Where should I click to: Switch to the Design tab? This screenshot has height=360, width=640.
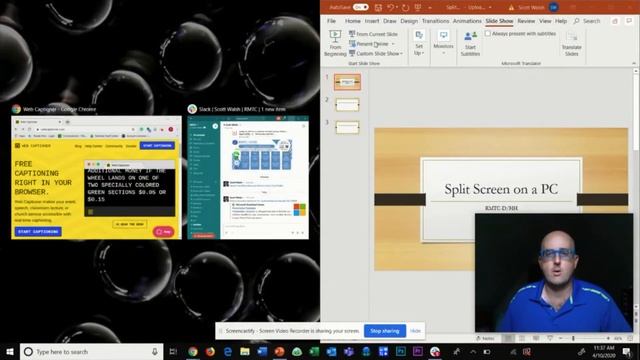click(409, 21)
